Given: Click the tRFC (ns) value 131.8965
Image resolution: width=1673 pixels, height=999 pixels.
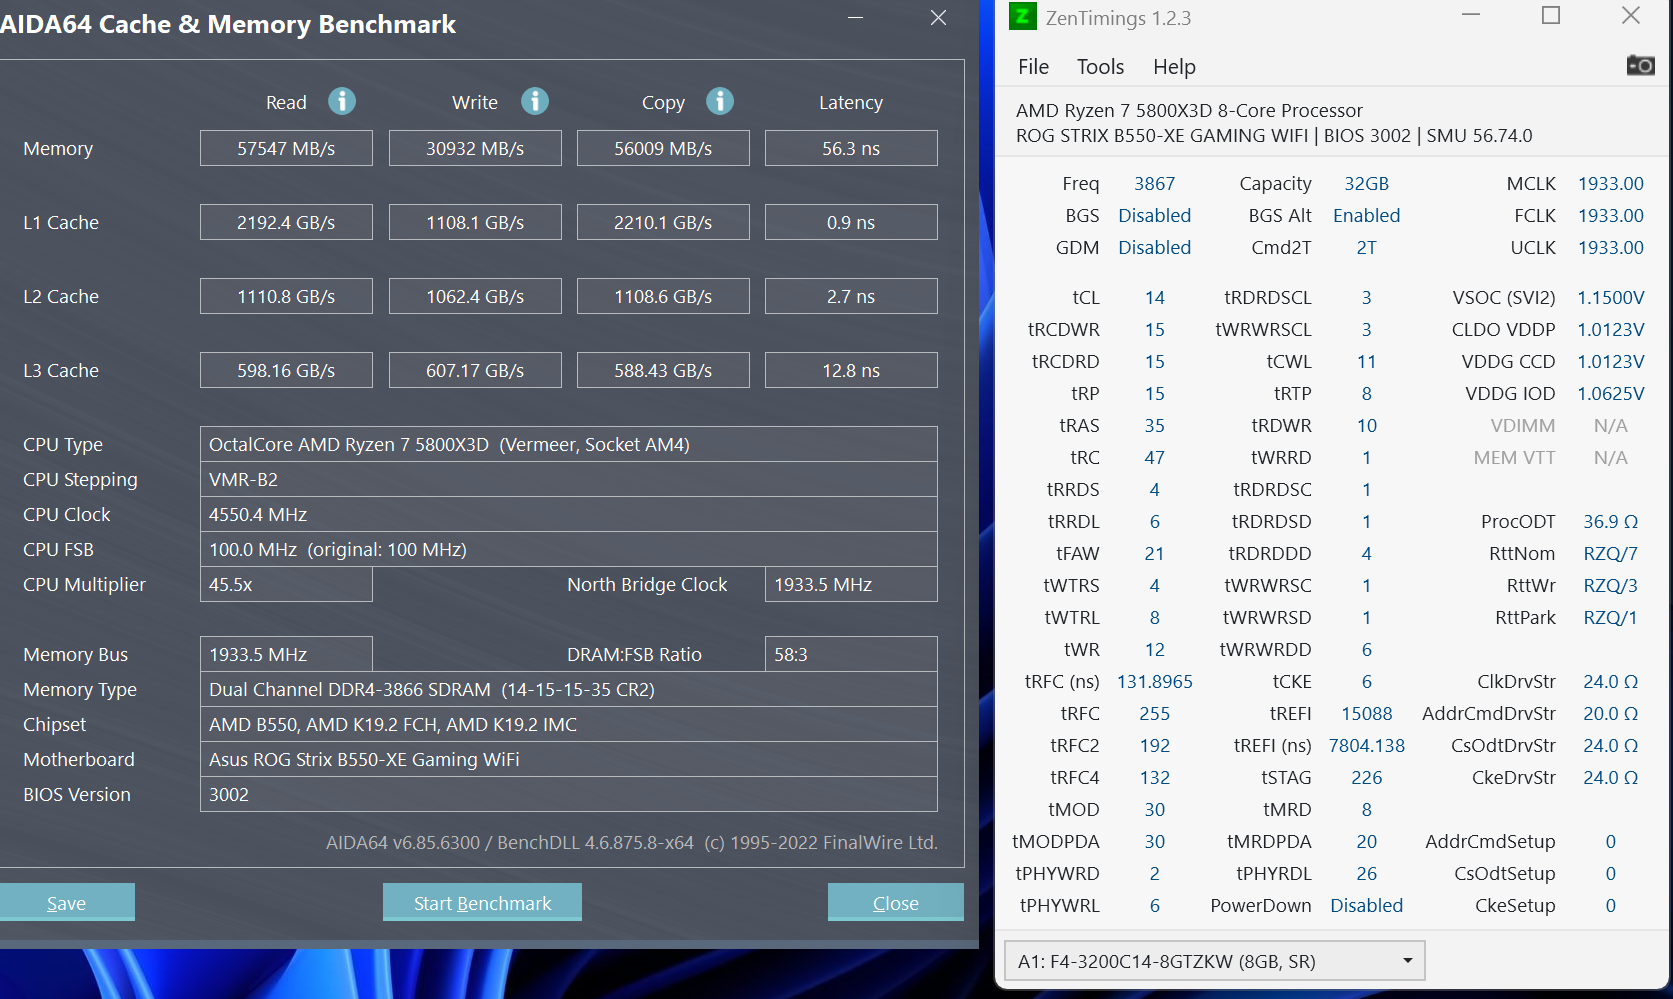Looking at the screenshot, I should pyautogui.click(x=1154, y=681).
